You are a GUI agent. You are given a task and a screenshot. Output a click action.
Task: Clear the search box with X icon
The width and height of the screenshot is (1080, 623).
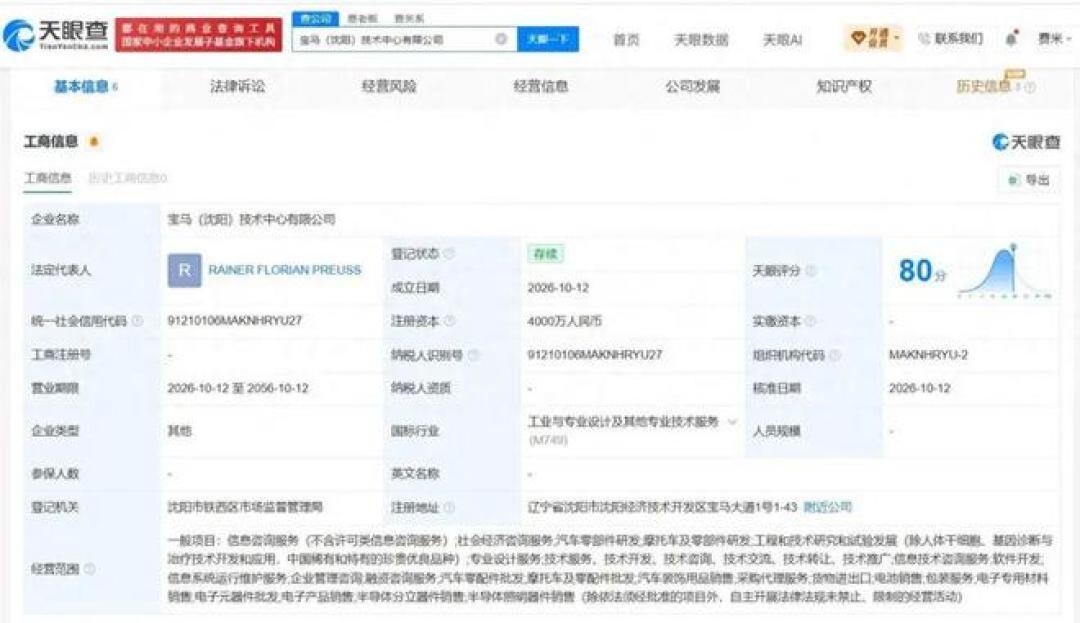tap(501, 39)
